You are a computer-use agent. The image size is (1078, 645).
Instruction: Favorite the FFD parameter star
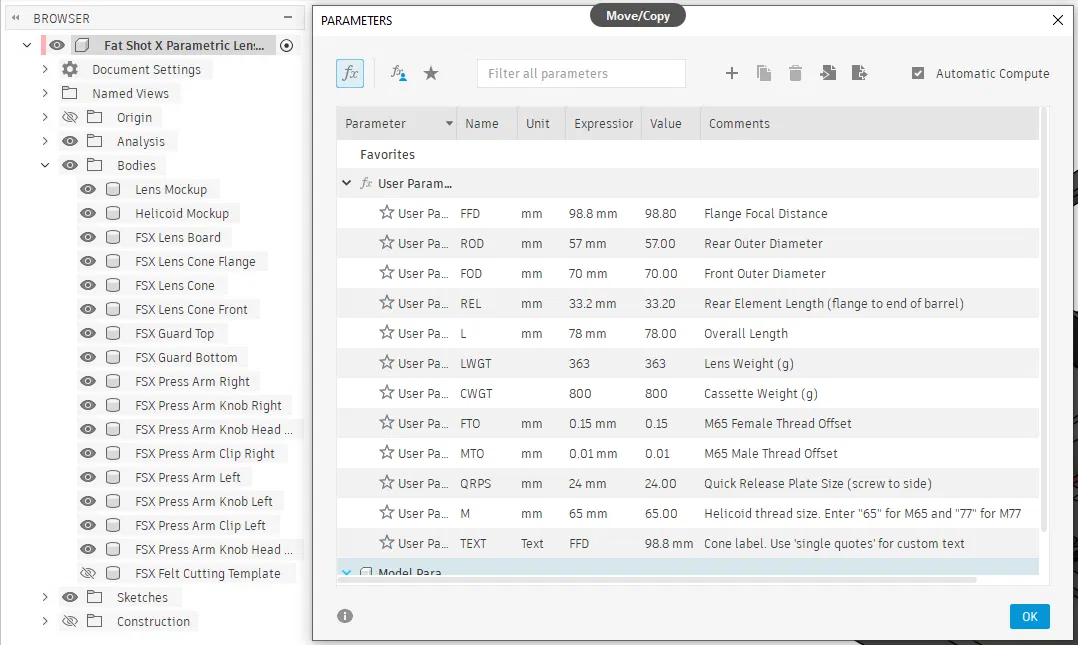click(387, 212)
